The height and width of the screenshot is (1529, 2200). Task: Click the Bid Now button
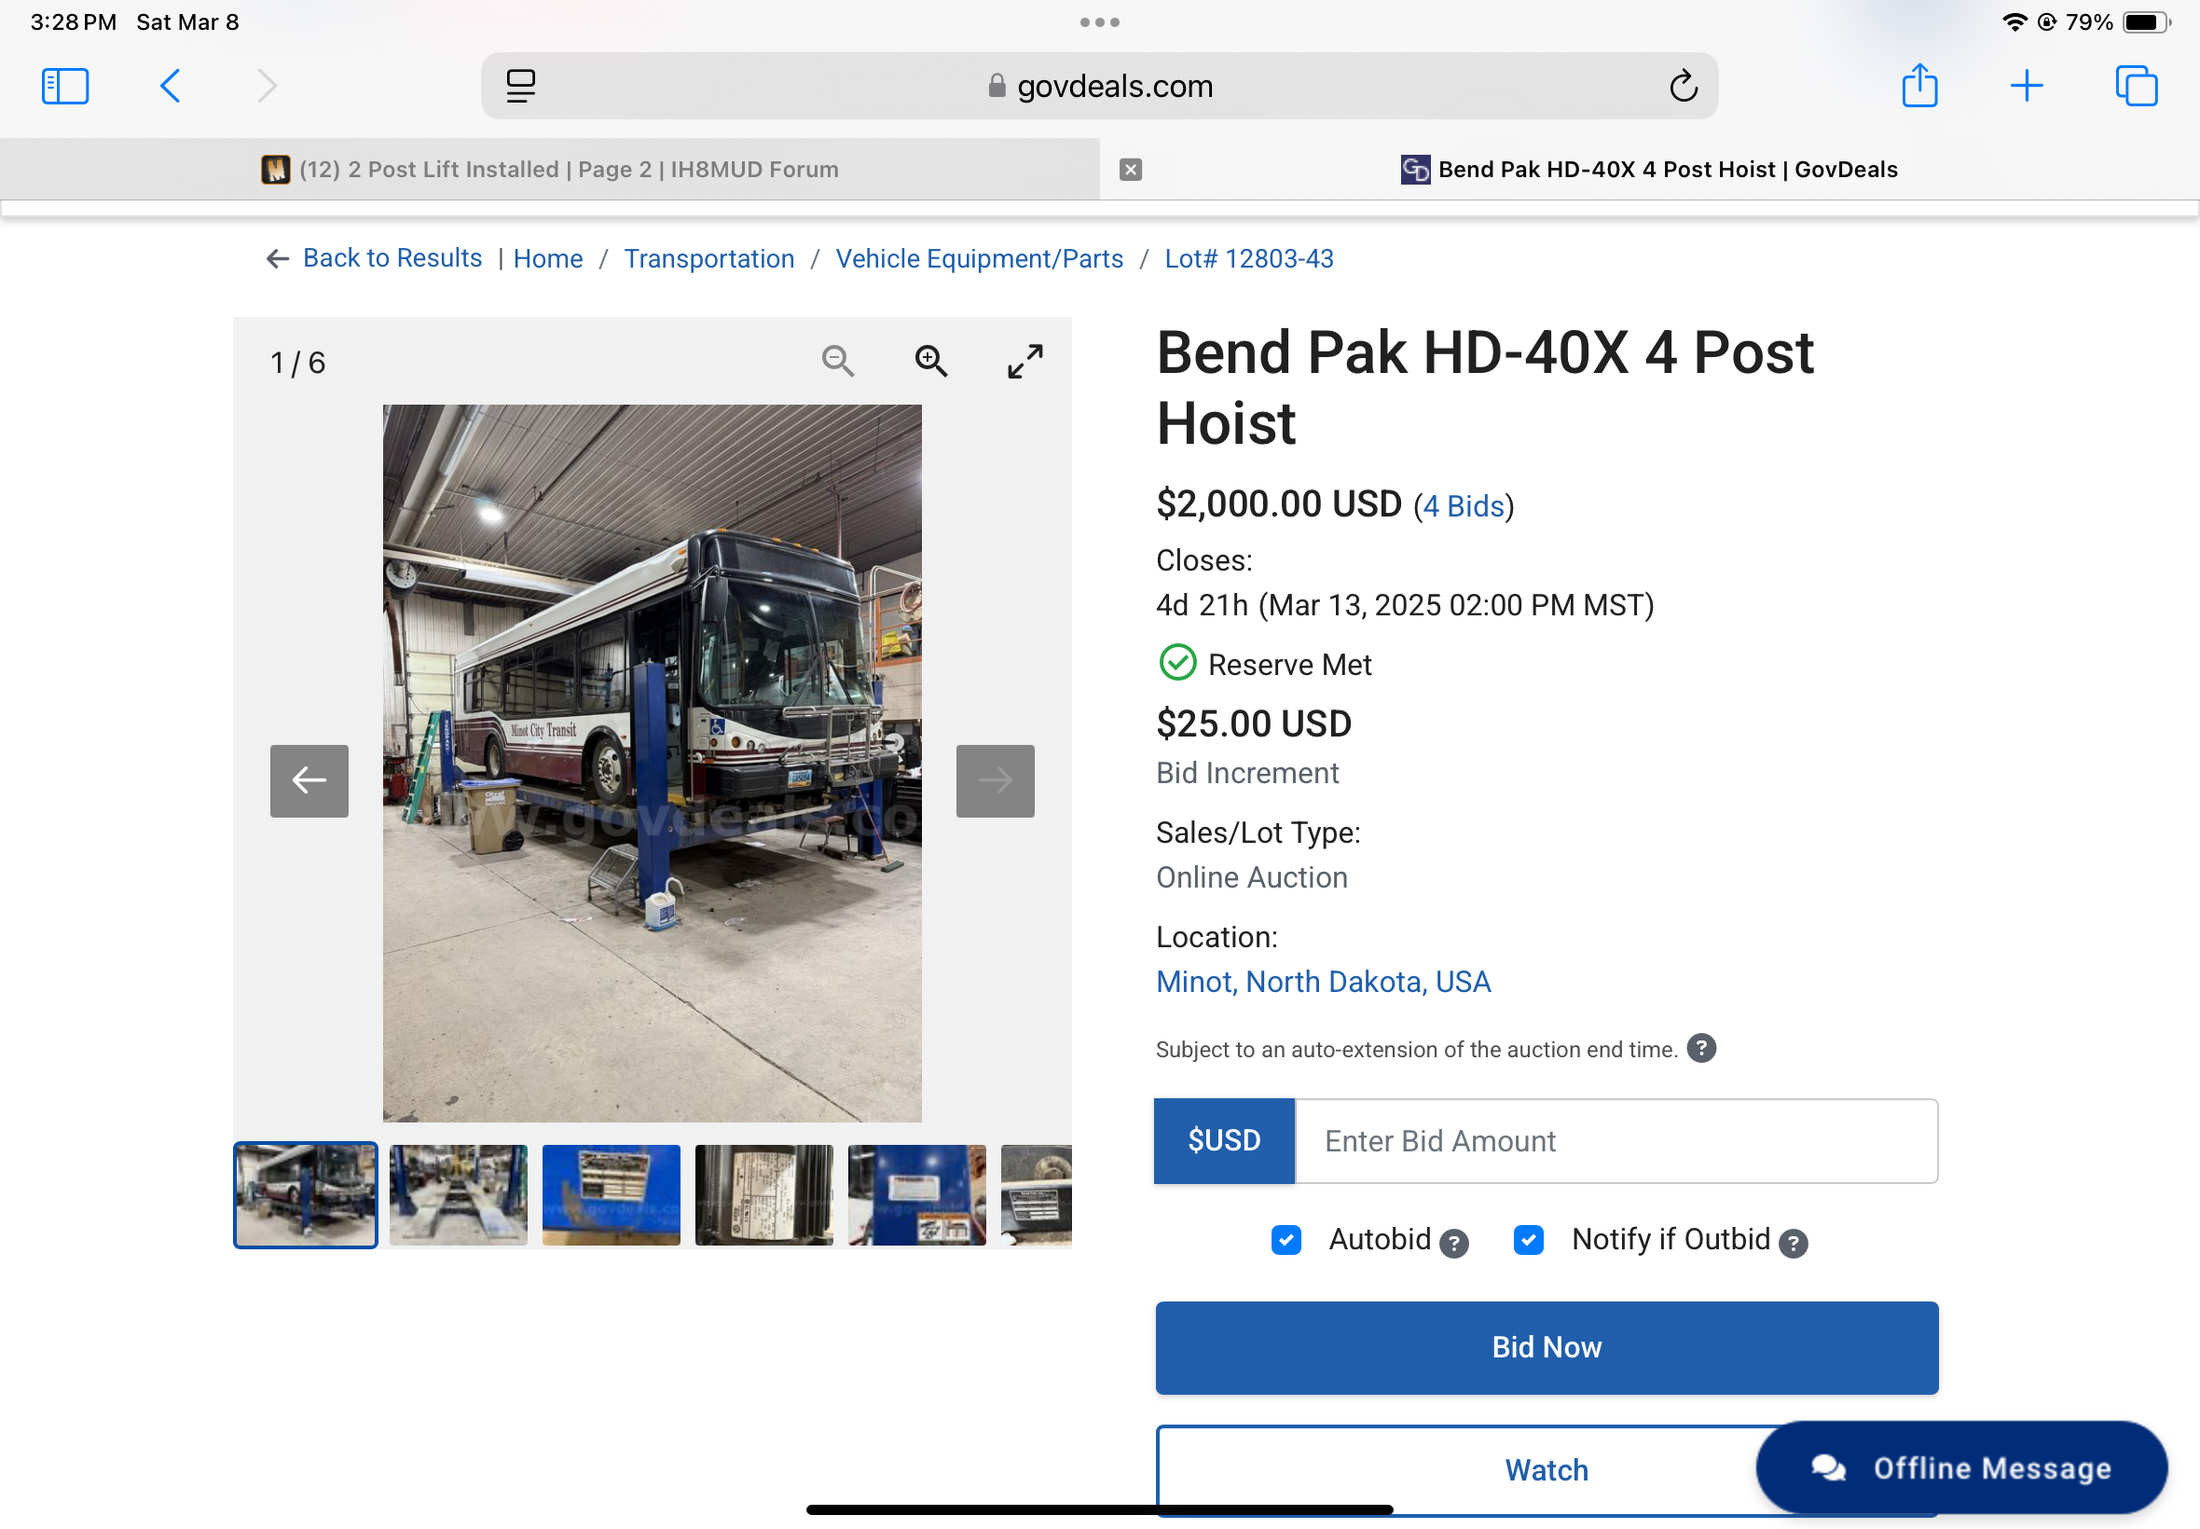pyautogui.click(x=1547, y=1348)
